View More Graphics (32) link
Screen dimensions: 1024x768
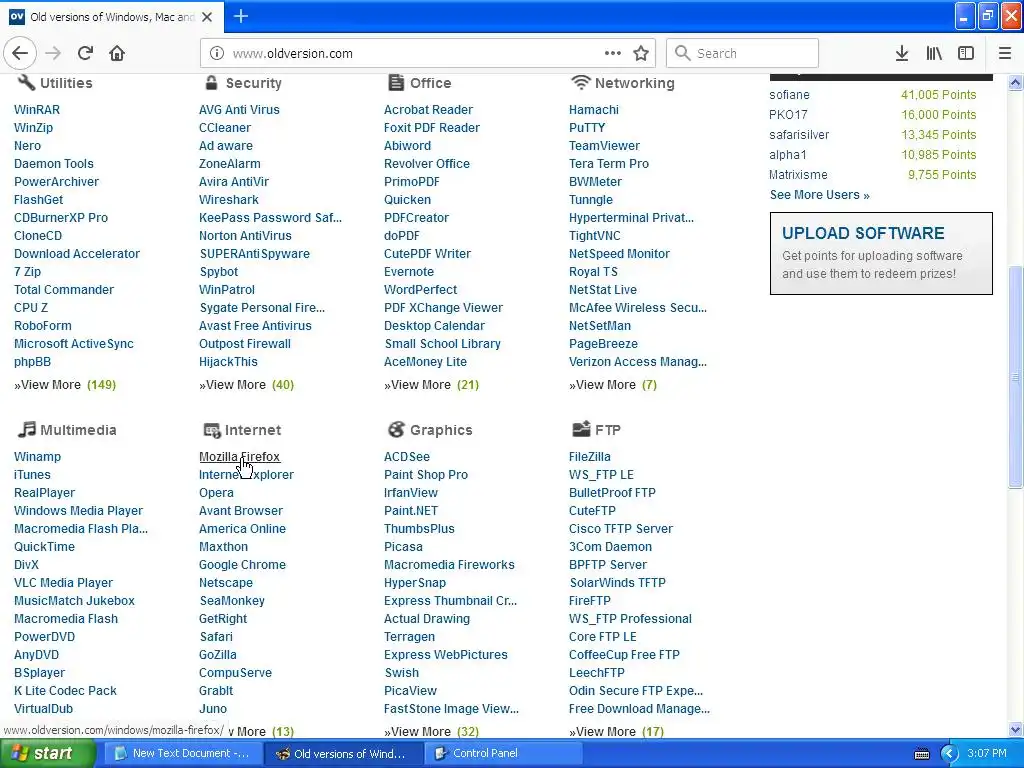431,731
